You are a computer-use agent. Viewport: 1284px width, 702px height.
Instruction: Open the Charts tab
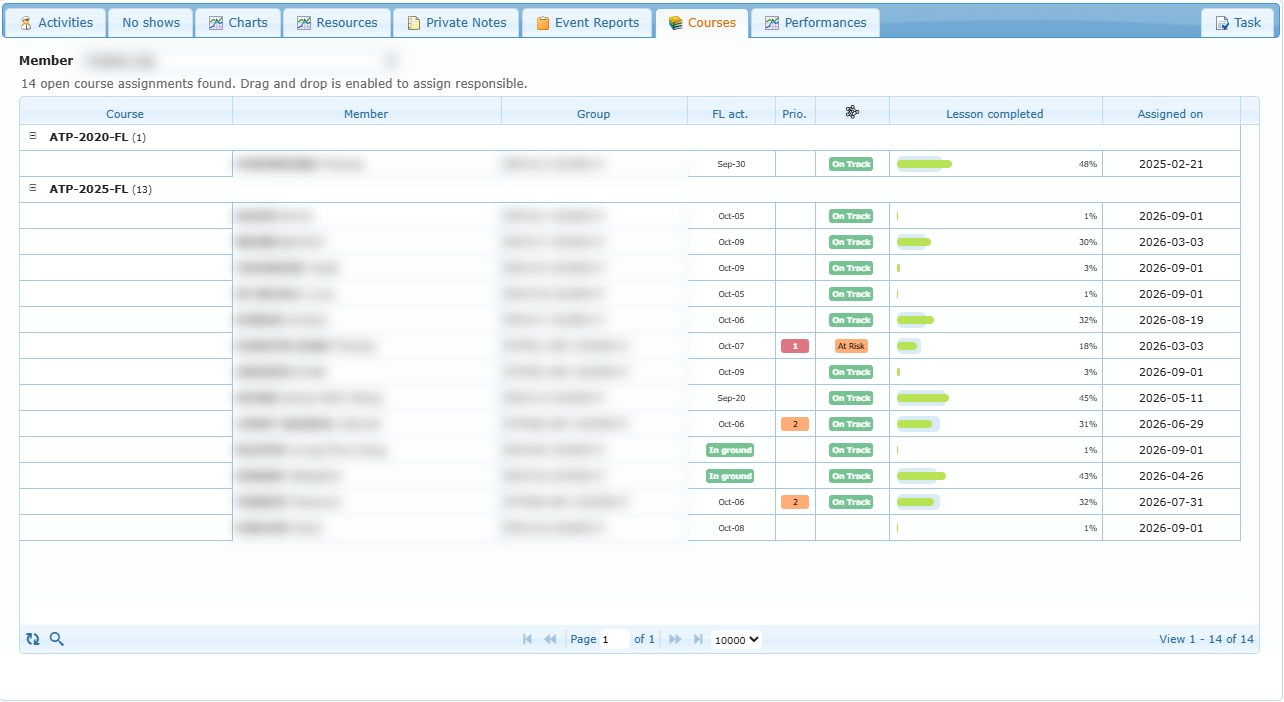[238, 22]
